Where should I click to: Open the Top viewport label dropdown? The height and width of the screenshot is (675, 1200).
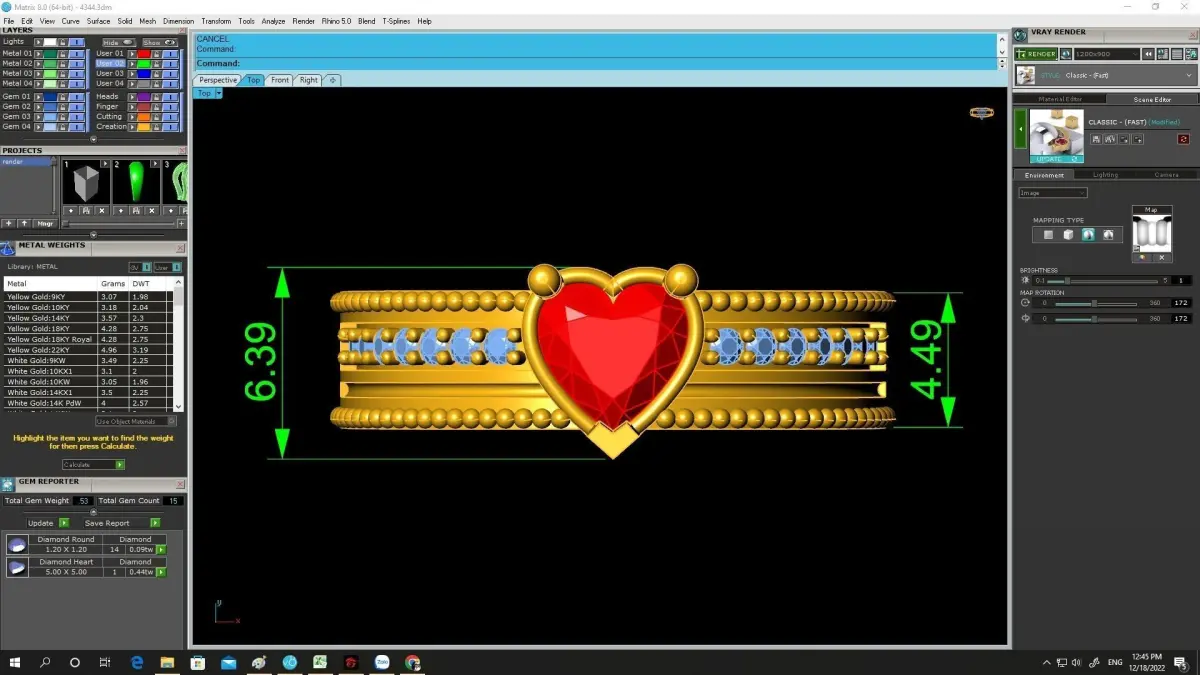click(x=218, y=93)
